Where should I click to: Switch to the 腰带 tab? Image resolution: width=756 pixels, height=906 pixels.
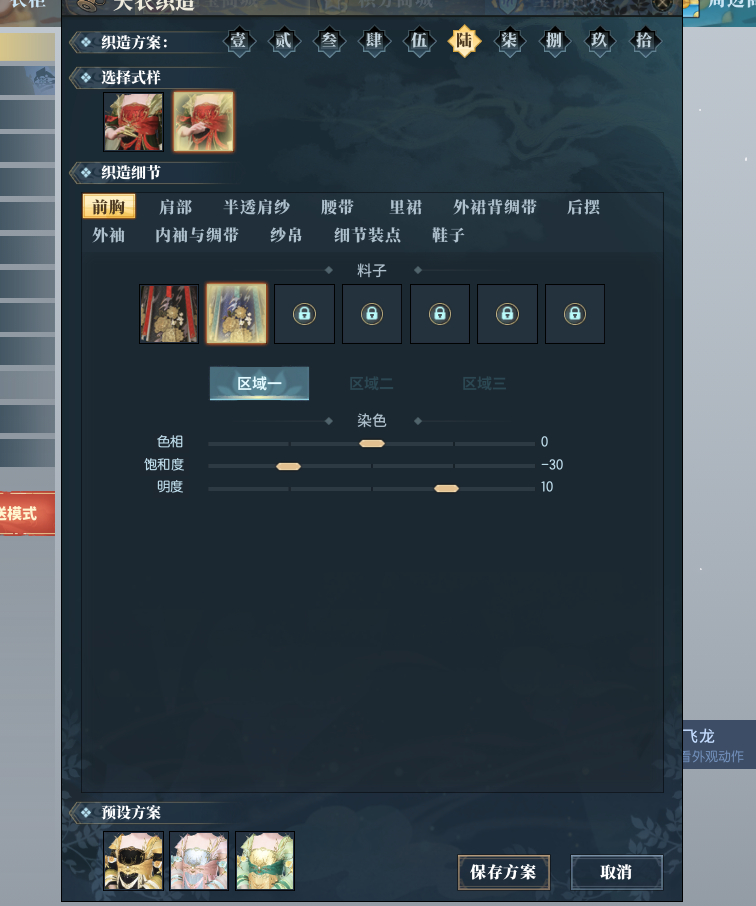click(x=338, y=207)
